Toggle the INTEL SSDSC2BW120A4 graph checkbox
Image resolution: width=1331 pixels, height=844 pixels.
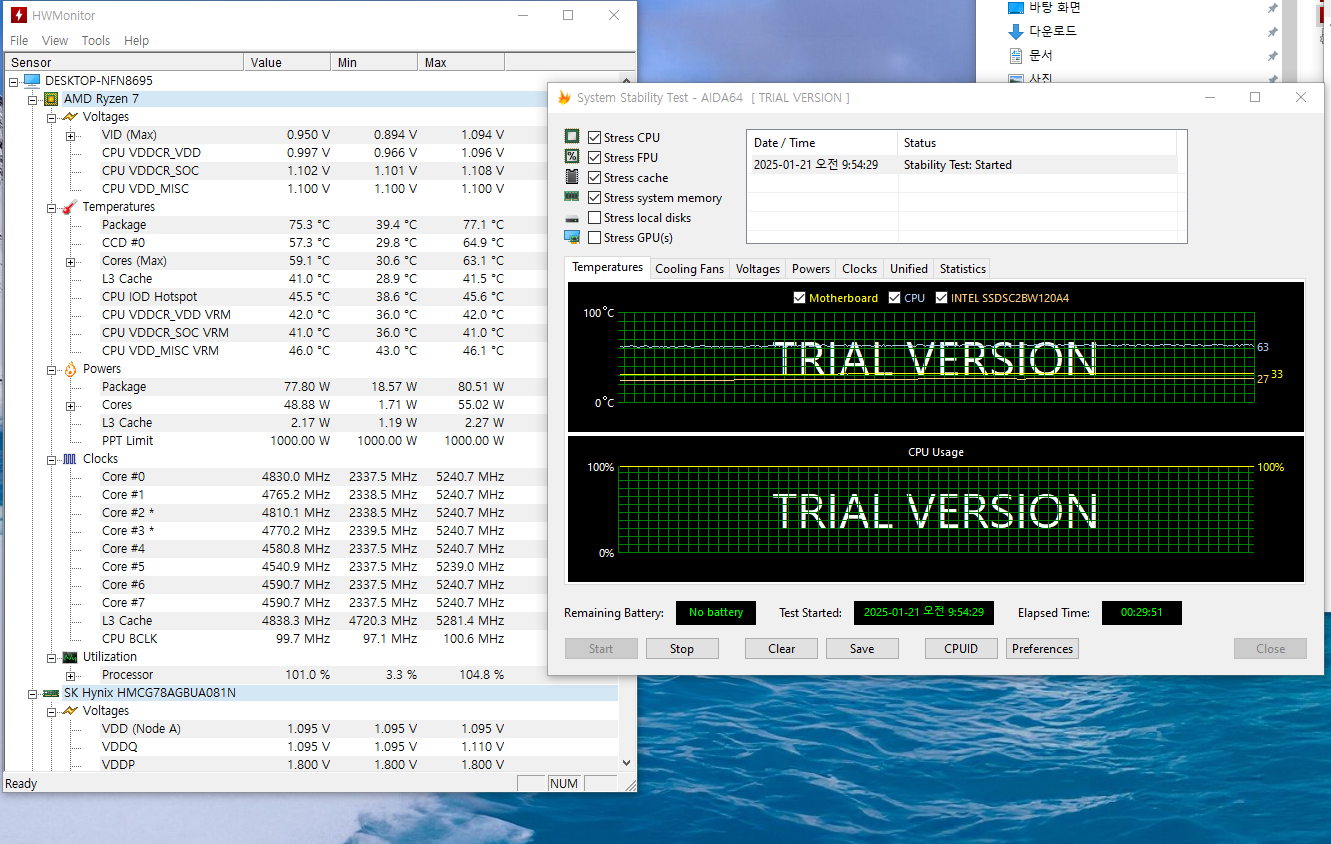(942, 298)
